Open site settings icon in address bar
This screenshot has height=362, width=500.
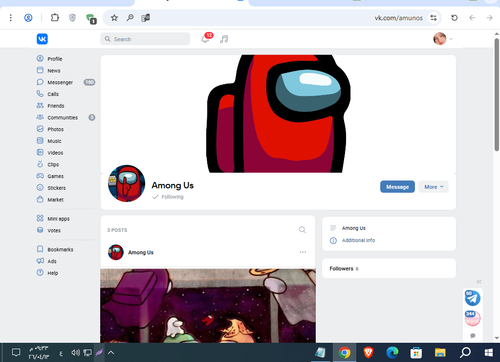tap(433, 18)
